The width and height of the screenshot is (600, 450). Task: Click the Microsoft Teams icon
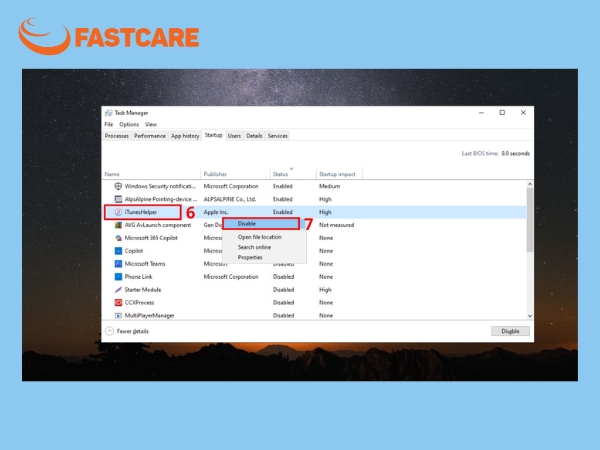pyautogui.click(x=118, y=264)
